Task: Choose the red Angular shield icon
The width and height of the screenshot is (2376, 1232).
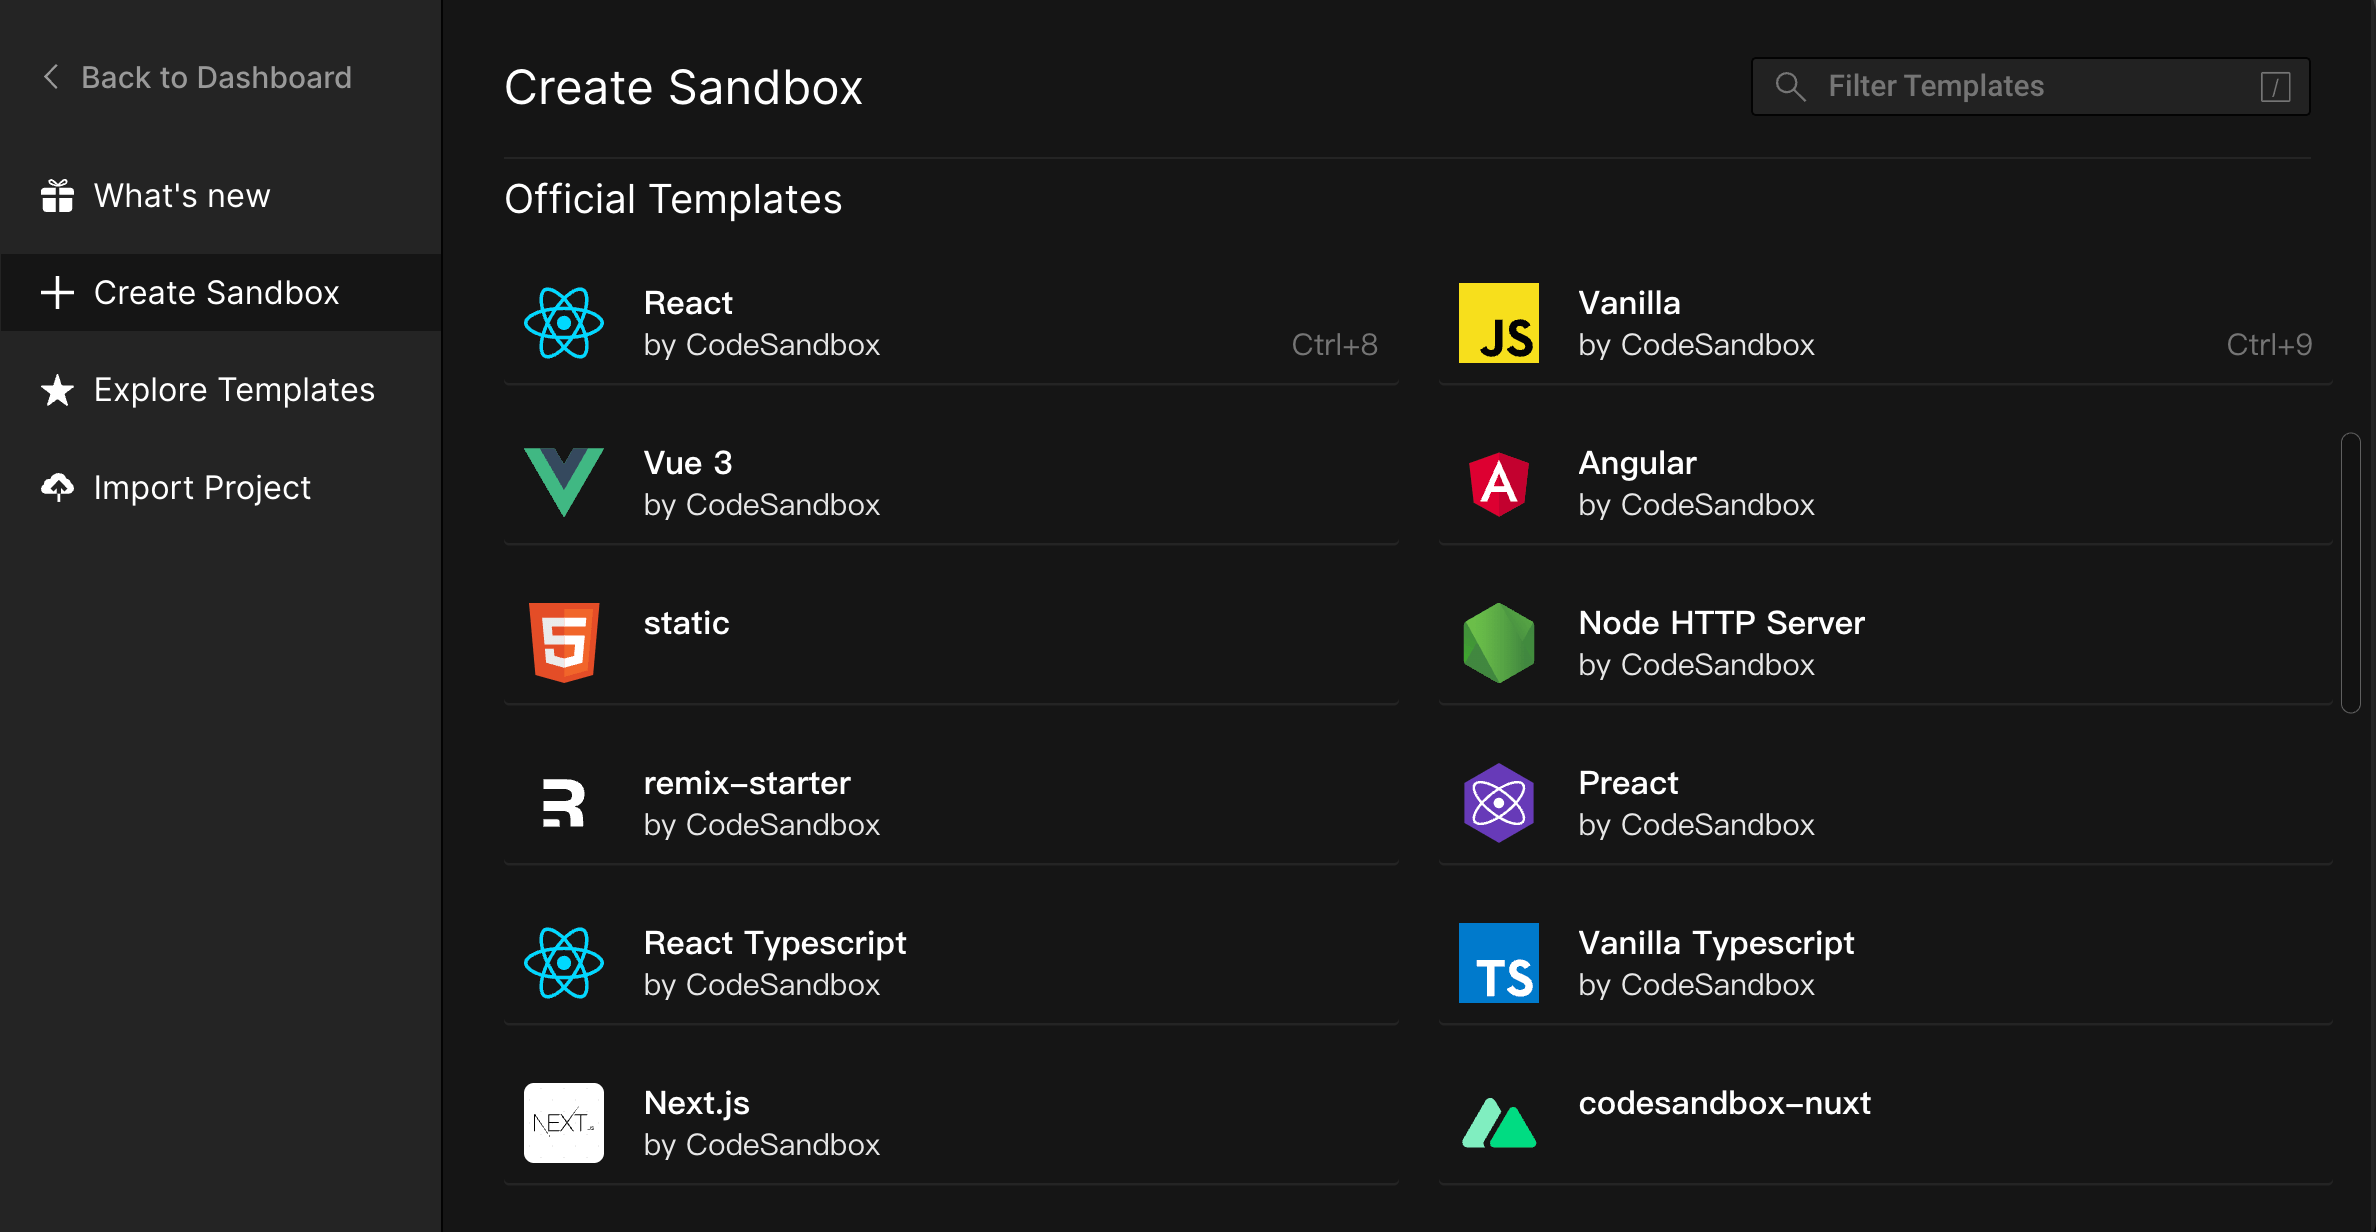Action: [x=1498, y=483]
